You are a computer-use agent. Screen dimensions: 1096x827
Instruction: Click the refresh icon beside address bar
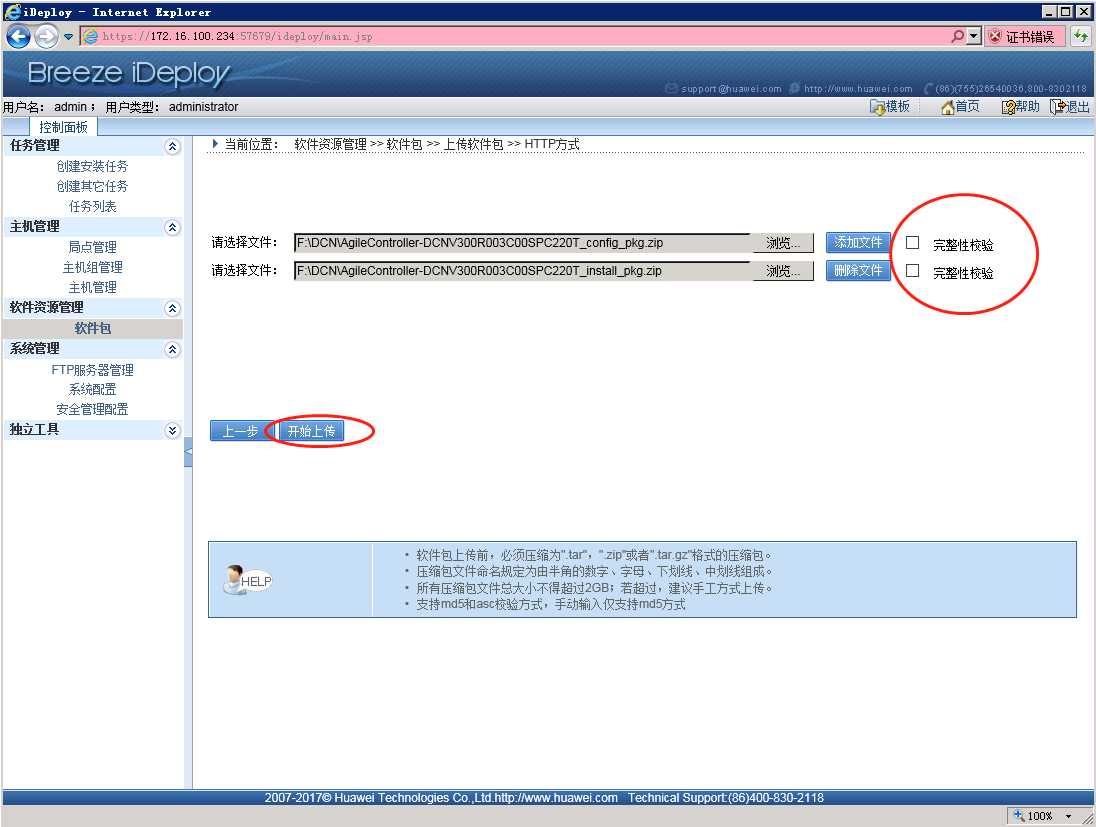coord(1081,36)
